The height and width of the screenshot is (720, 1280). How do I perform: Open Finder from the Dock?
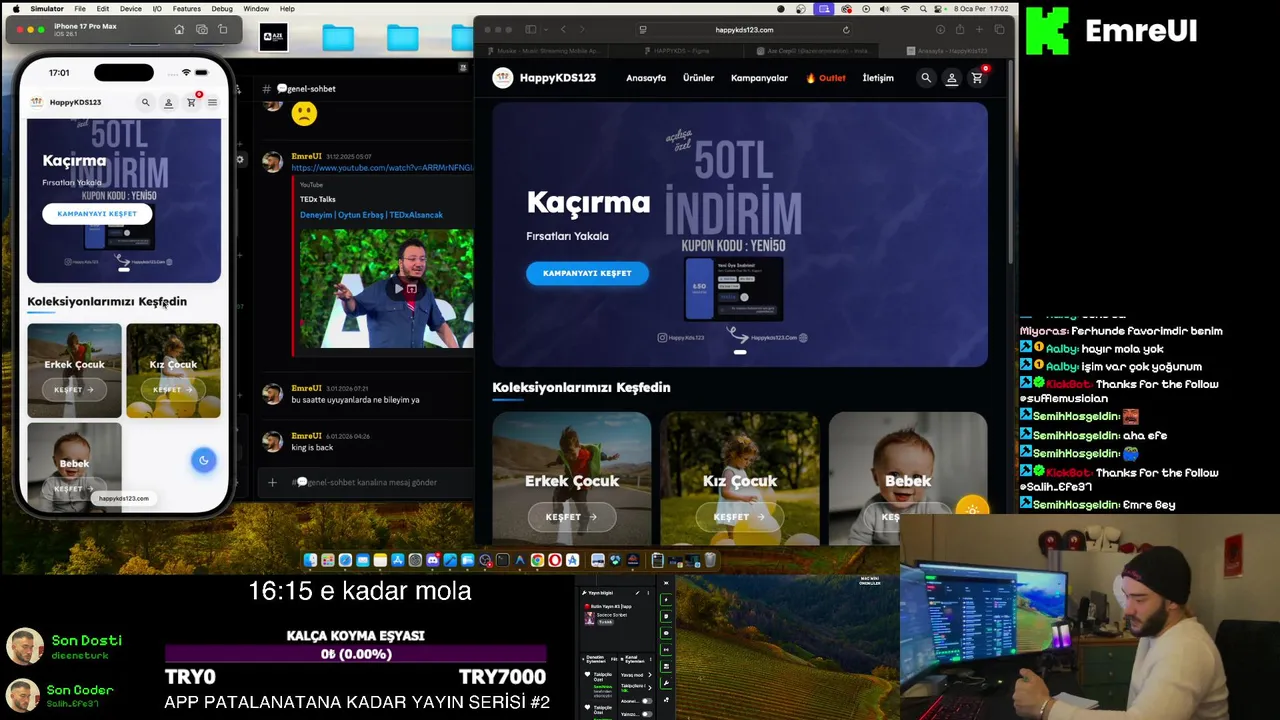pyautogui.click(x=311, y=560)
